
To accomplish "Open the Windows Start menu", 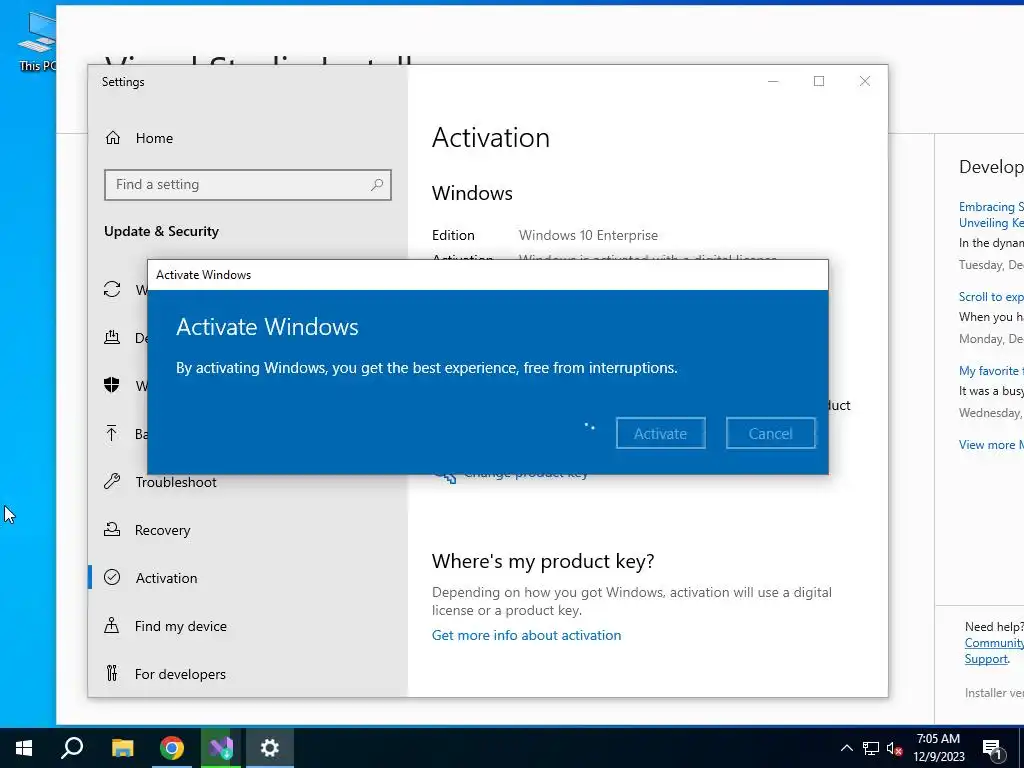I will [24, 748].
